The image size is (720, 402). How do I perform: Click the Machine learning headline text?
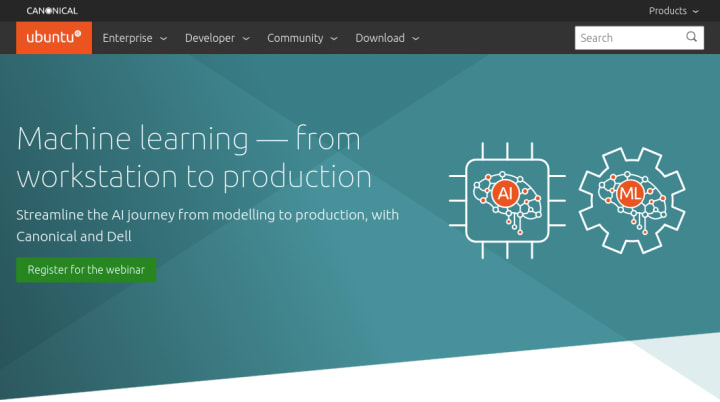point(194,157)
